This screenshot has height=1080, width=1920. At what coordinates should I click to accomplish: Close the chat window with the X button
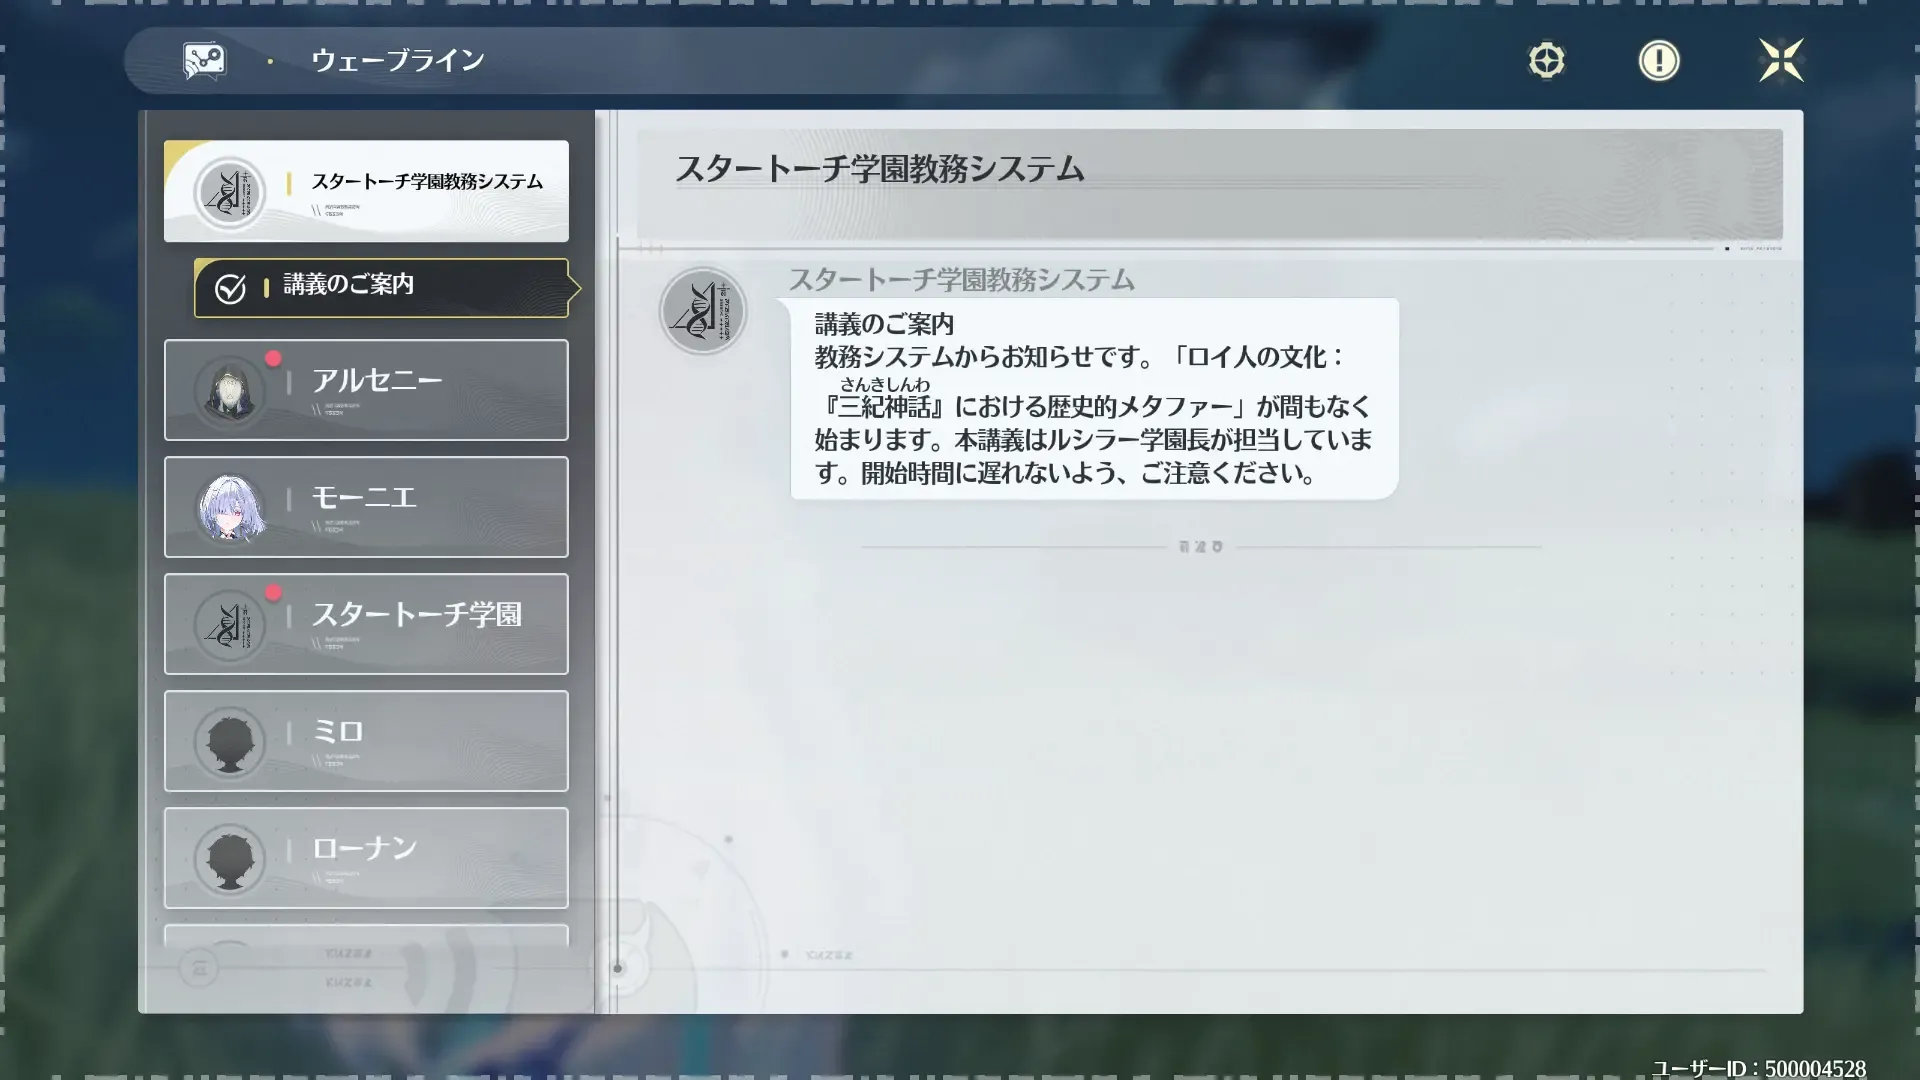(x=1782, y=60)
